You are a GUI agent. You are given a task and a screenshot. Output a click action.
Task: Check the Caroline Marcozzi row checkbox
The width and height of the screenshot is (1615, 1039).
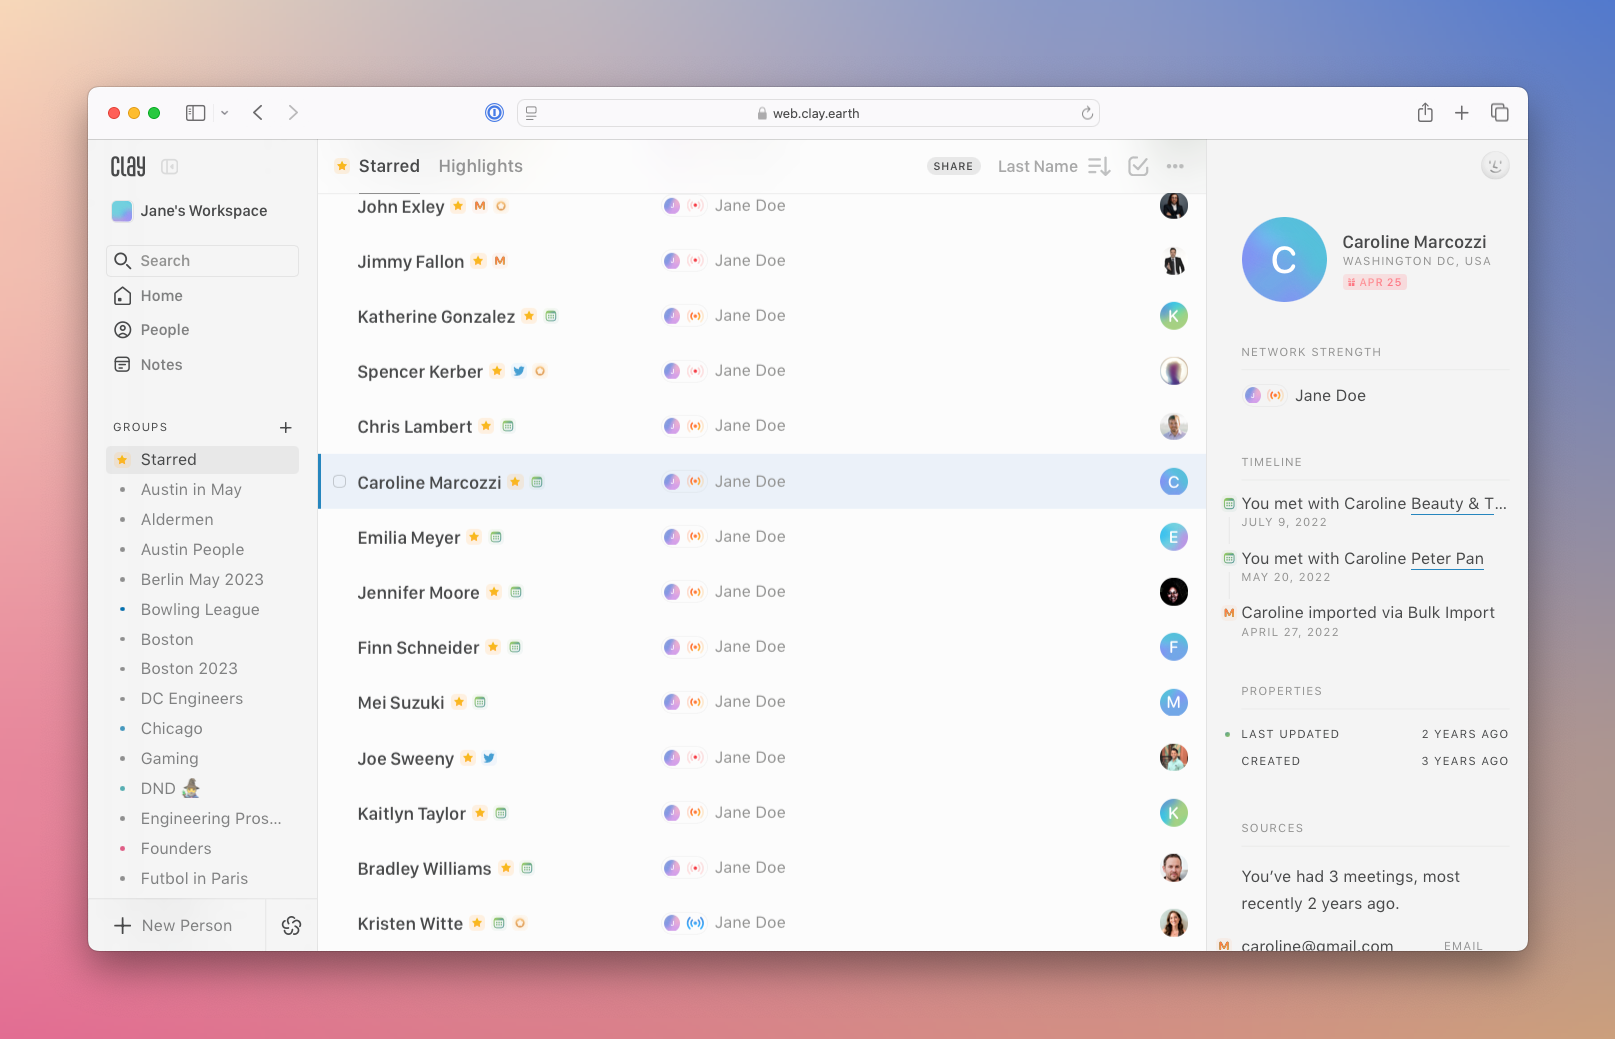(340, 482)
